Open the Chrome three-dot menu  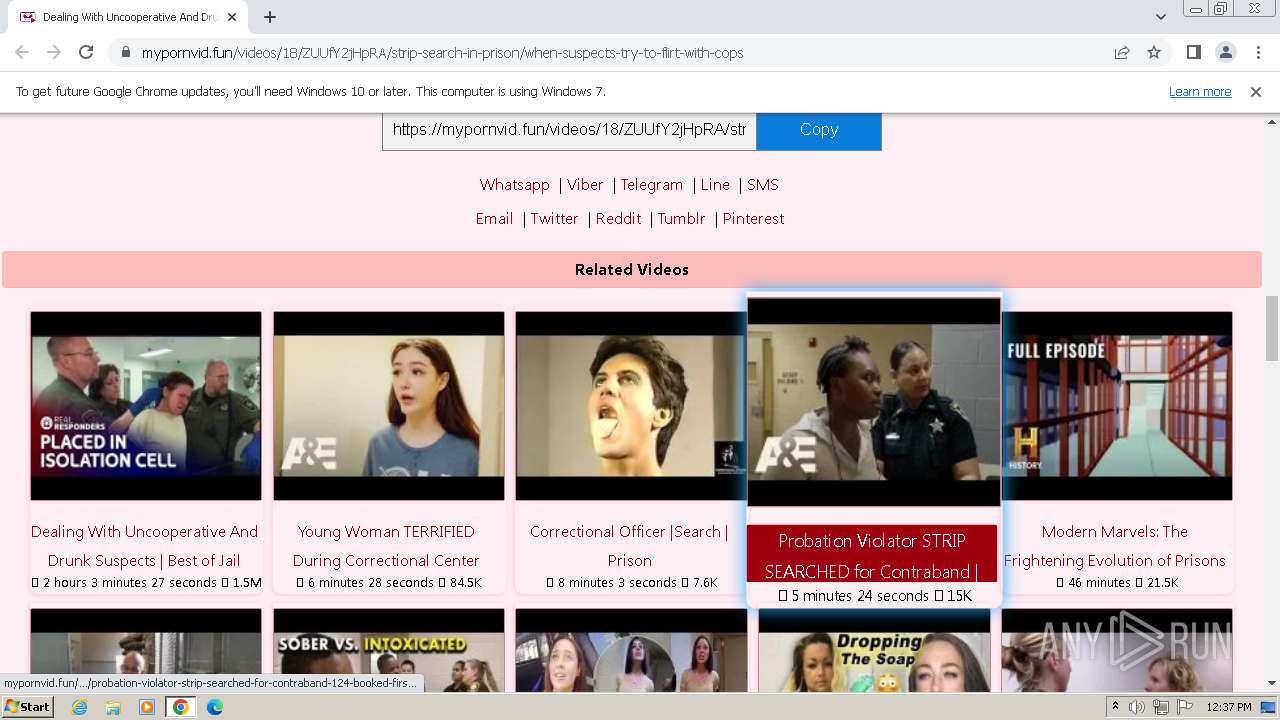tap(1258, 53)
